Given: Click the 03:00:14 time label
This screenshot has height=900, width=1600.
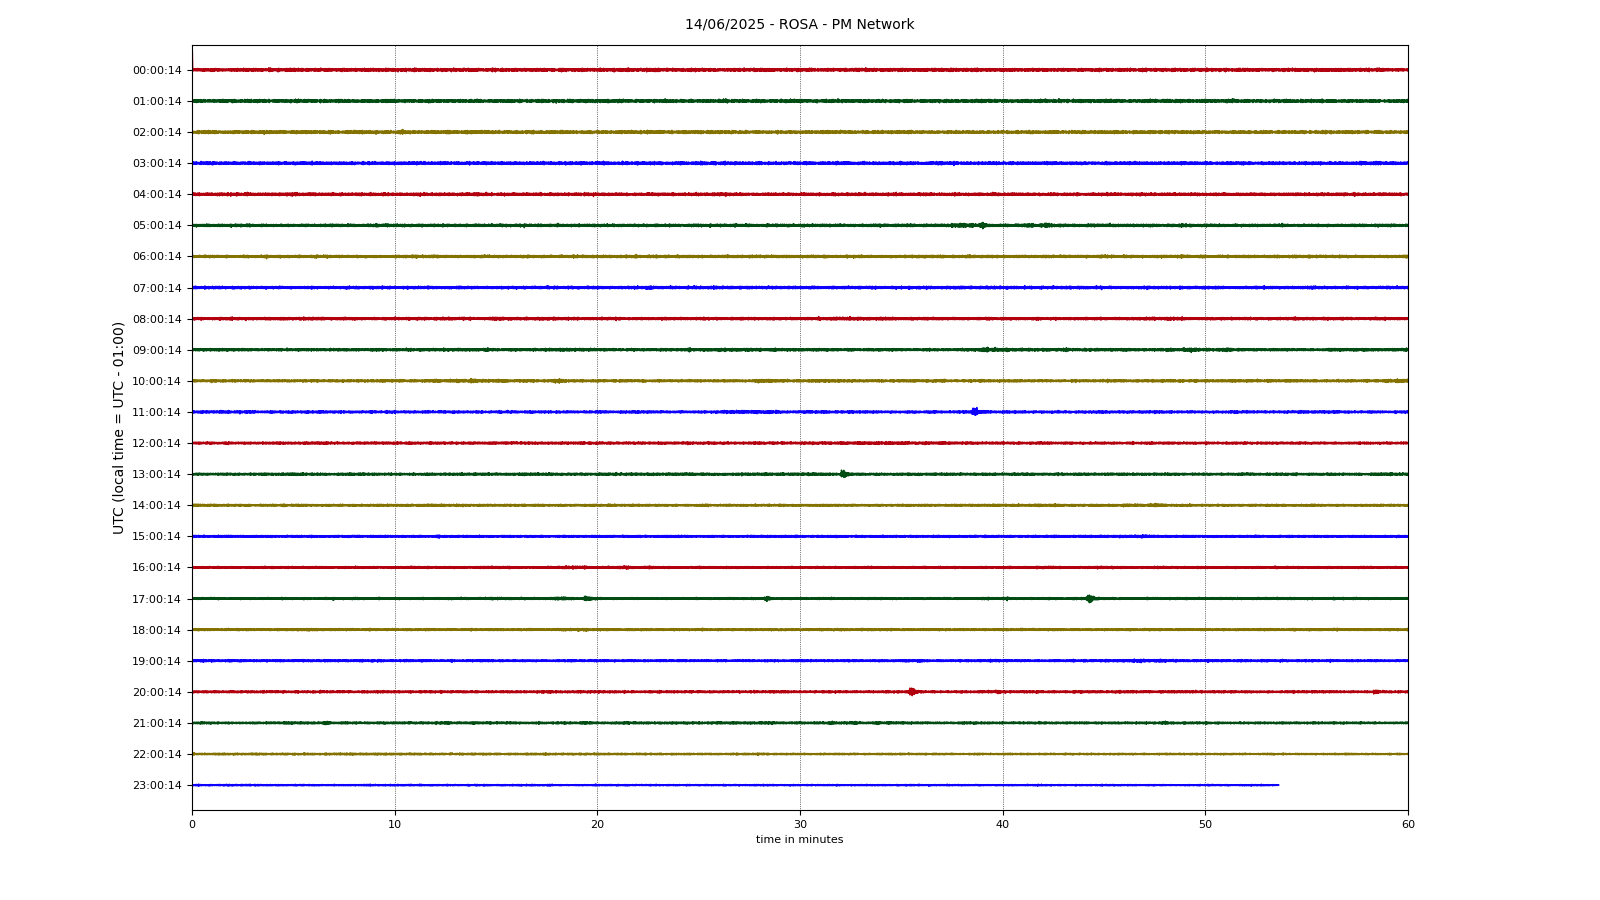Looking at the screenshot, I should pos(157,163).
